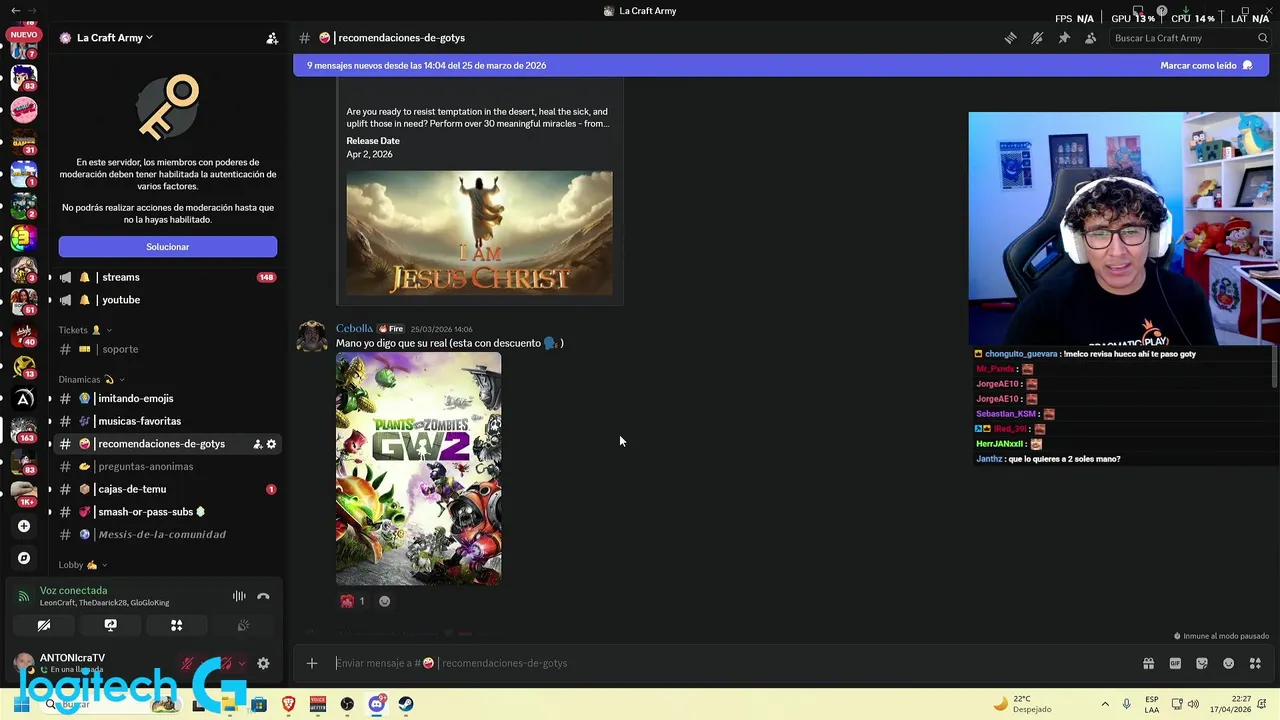
Task: Open the Threads icon in channel header
Action: pos(1011,38)
